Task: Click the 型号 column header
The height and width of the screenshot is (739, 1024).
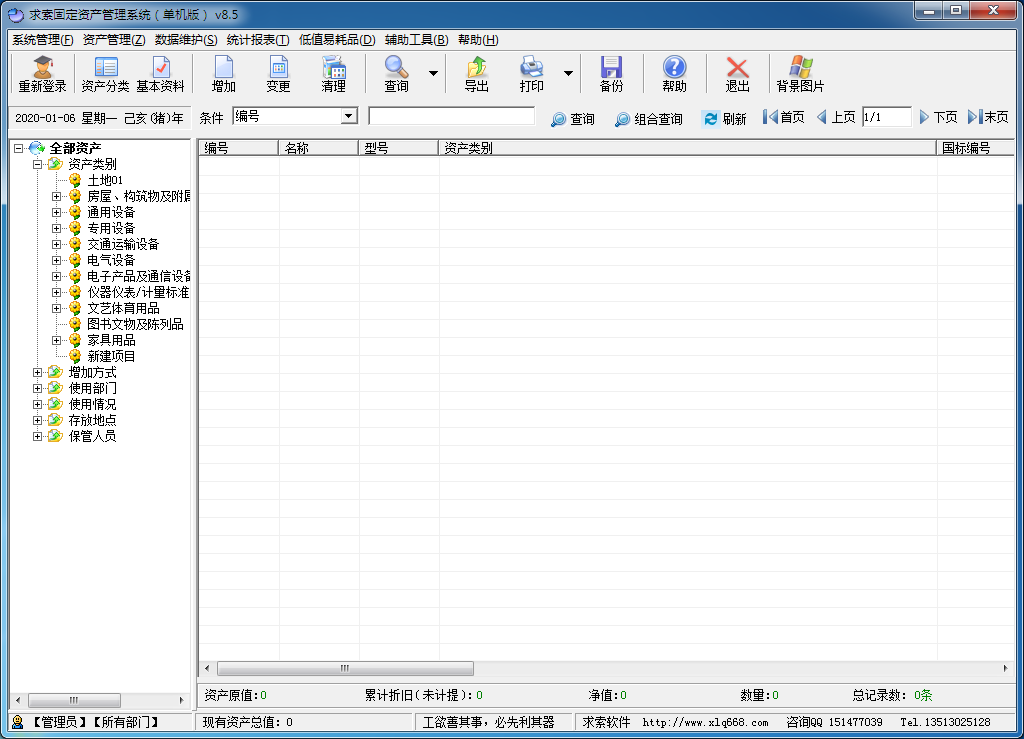Action: pyautogui.click(x=398, y=148)
